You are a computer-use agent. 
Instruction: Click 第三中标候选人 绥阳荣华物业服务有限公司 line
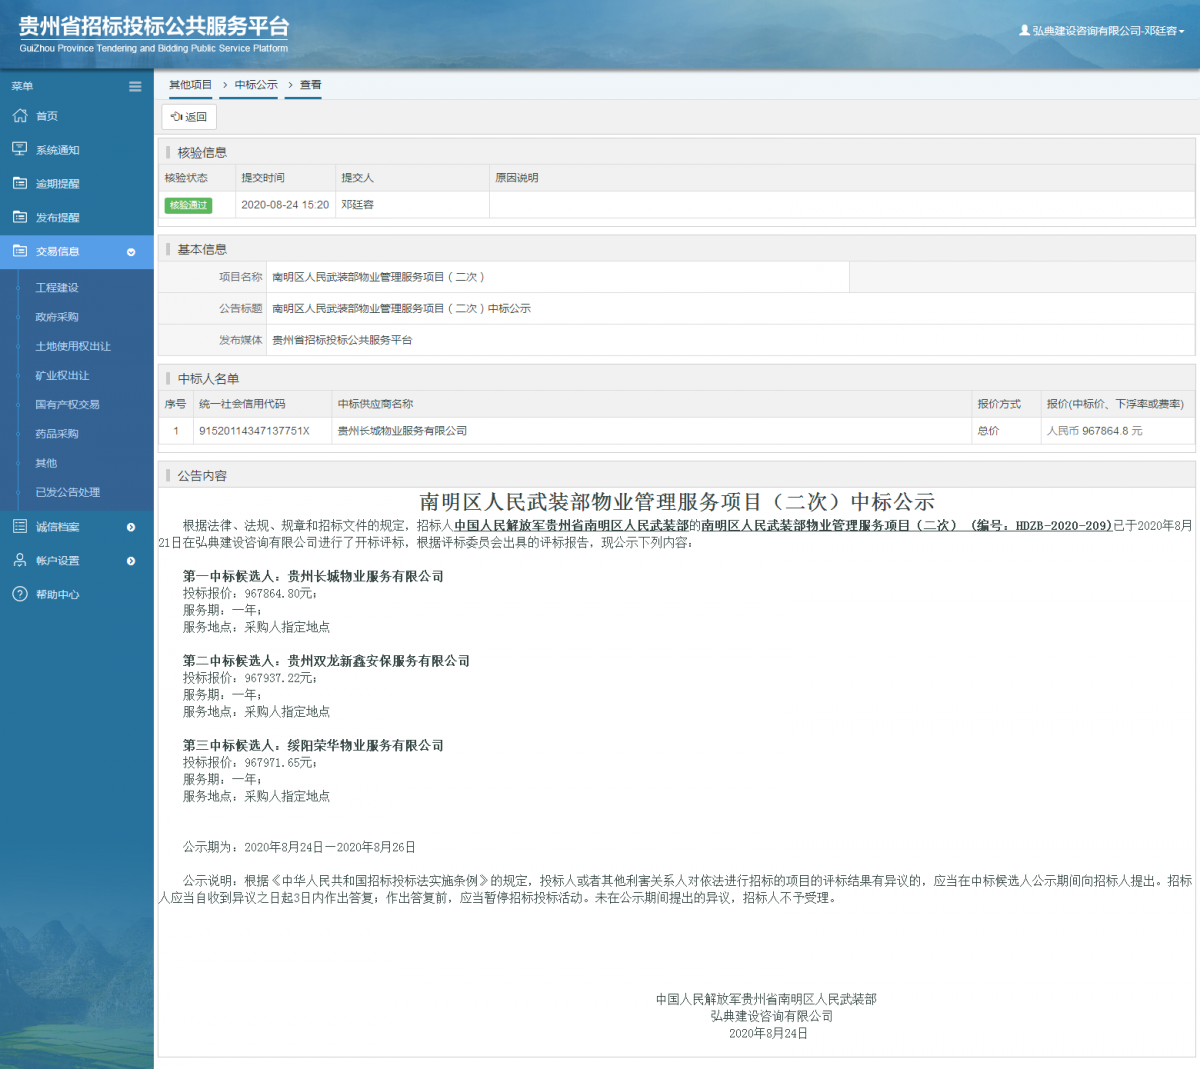tap(313, 746)
